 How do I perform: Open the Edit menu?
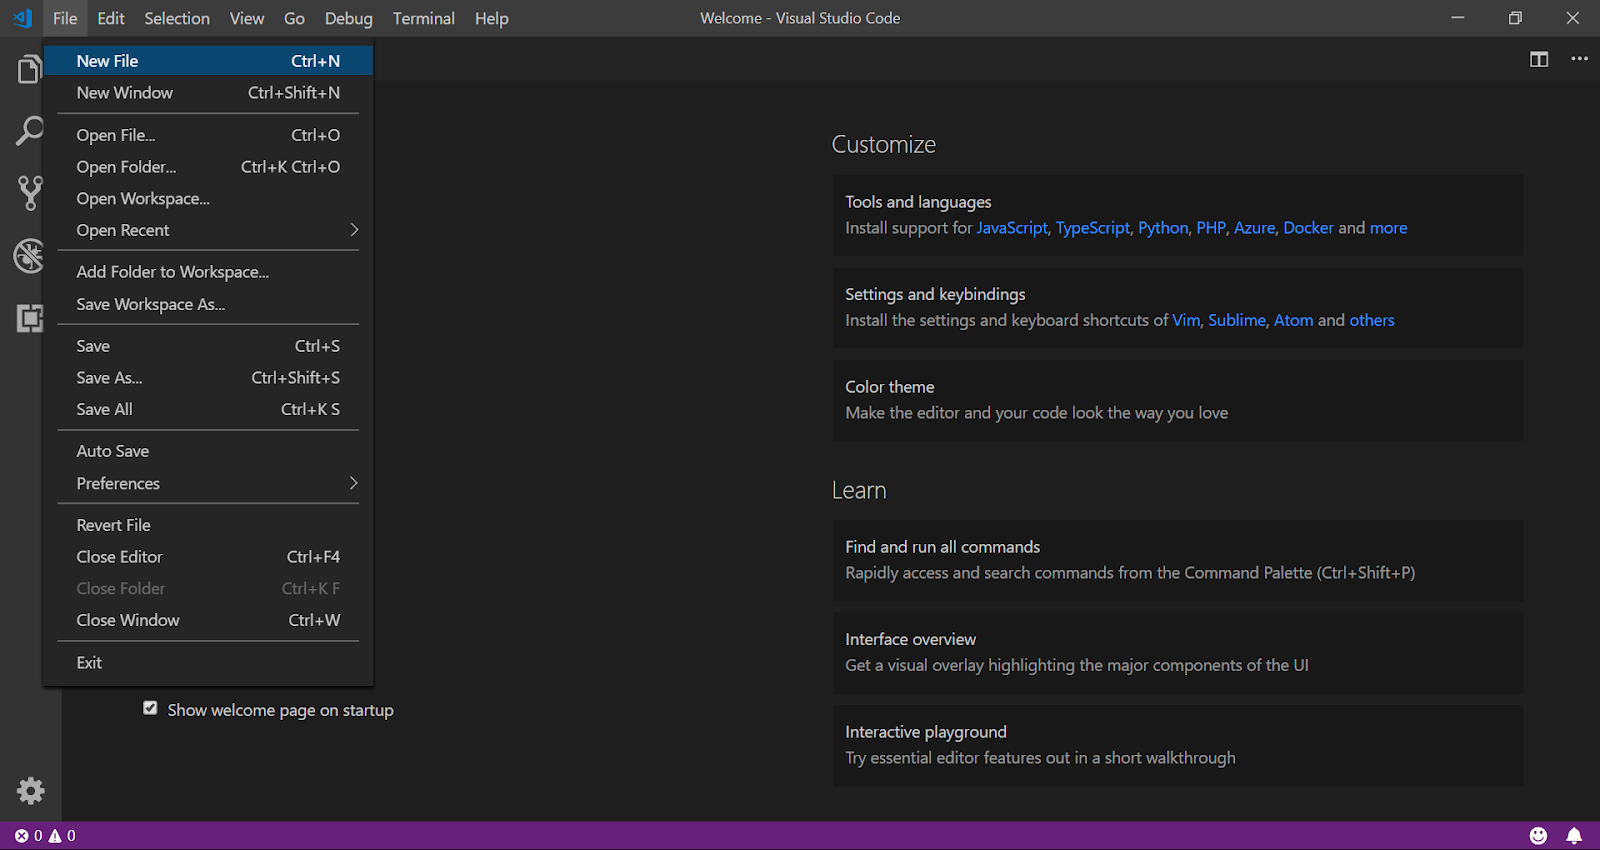111,18
